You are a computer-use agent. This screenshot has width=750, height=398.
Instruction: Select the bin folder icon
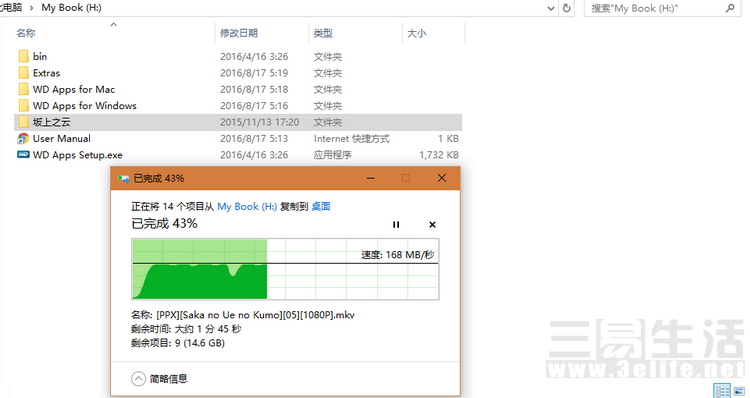(23, 56)
